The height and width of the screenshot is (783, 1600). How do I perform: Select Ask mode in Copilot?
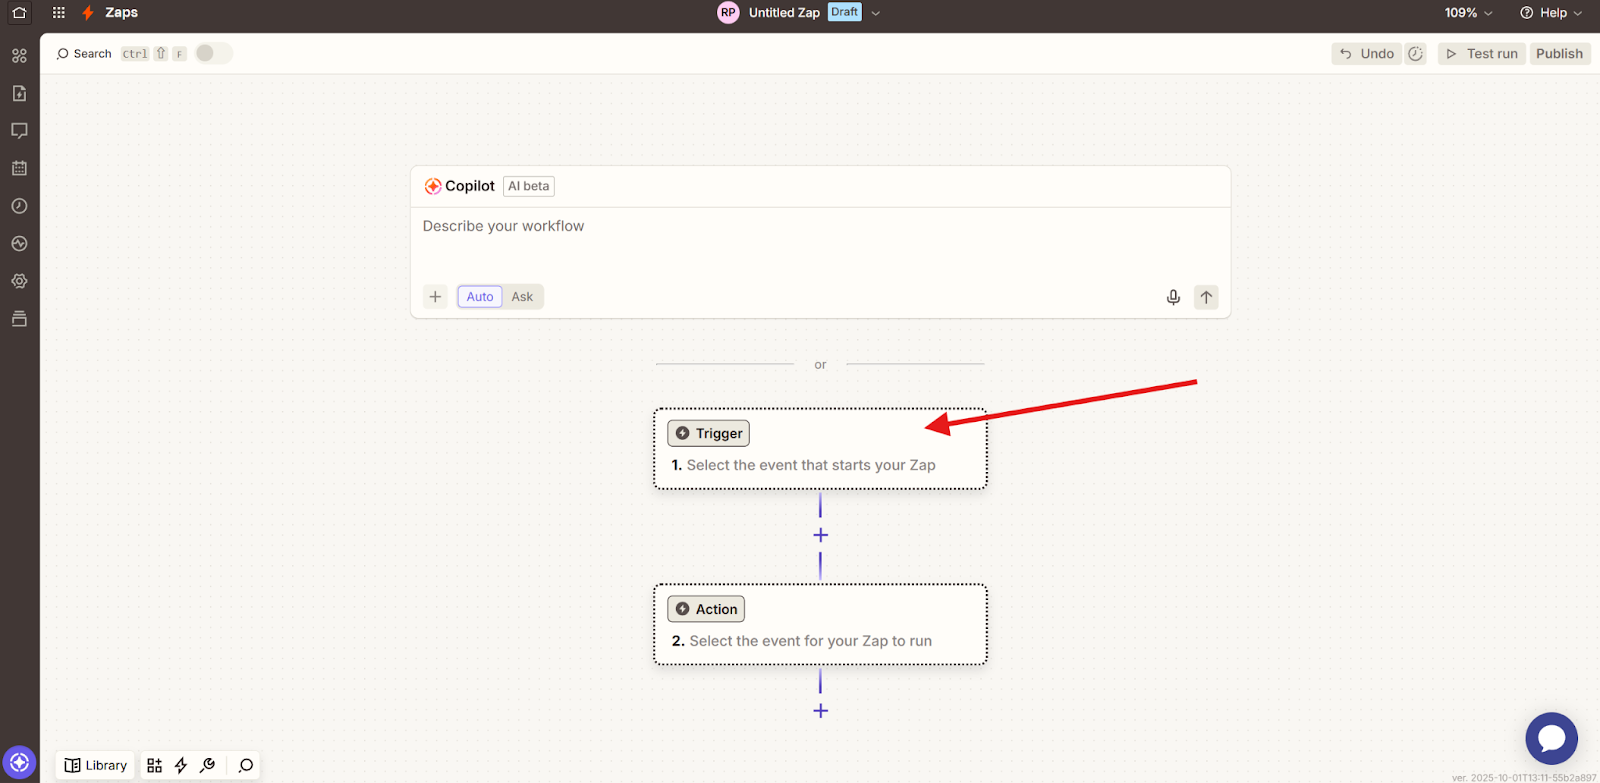point(522,297)
